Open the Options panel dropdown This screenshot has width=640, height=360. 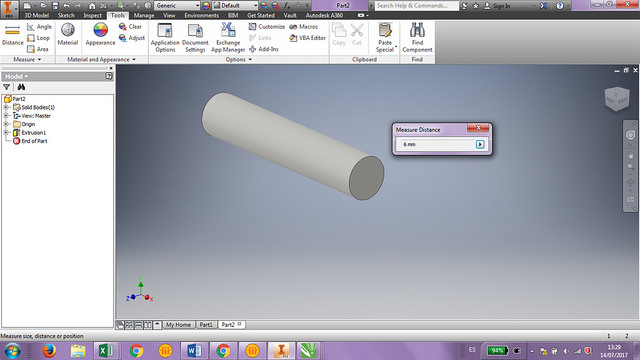pos(239,60)
